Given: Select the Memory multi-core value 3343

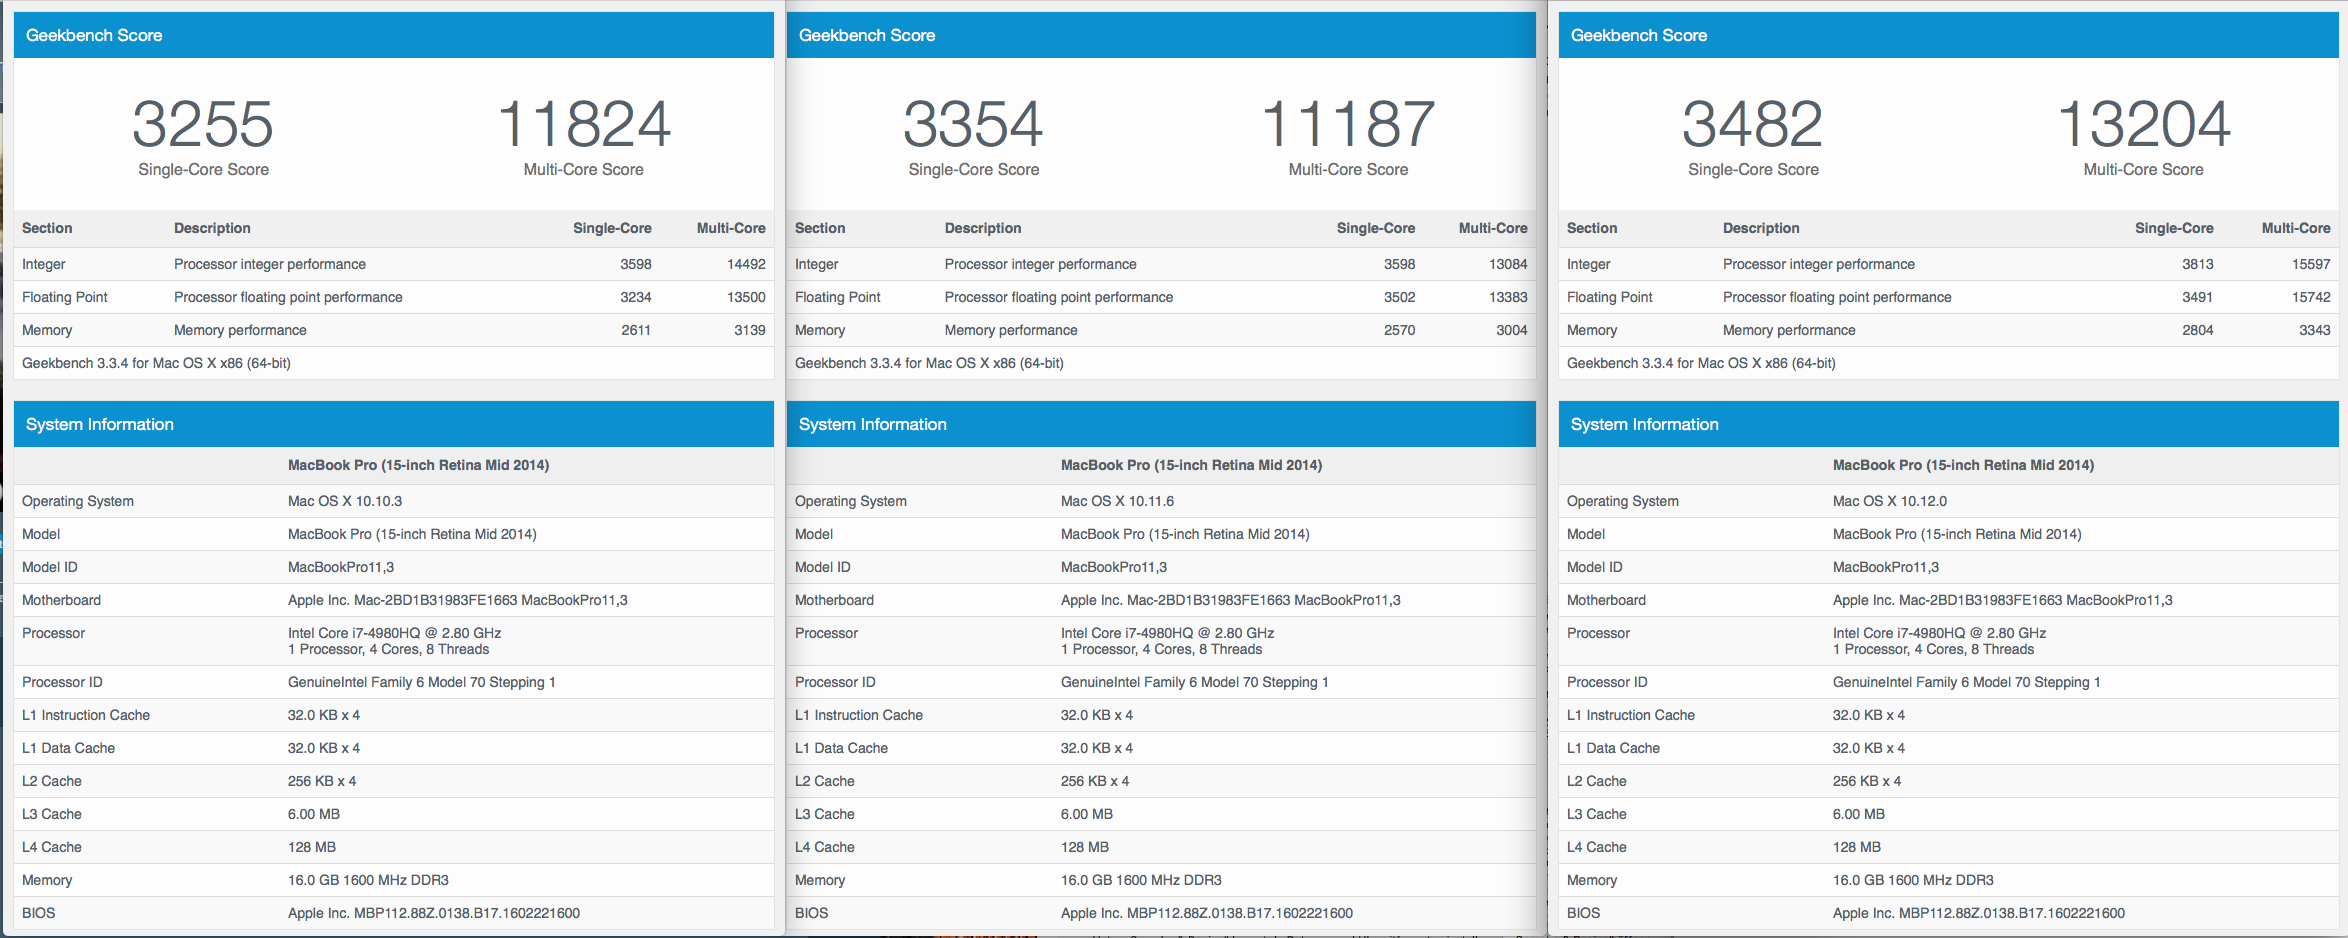Looking at the screenshot, I should pyautogui.click(x=2315, y=330).
